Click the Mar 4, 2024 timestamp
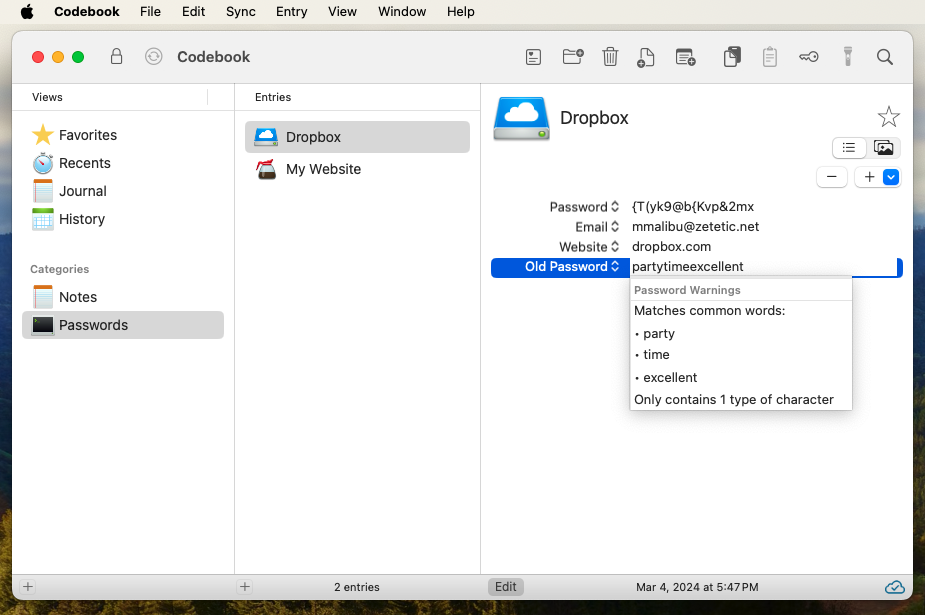Screen dimensions: 925x615 point(697,587)
